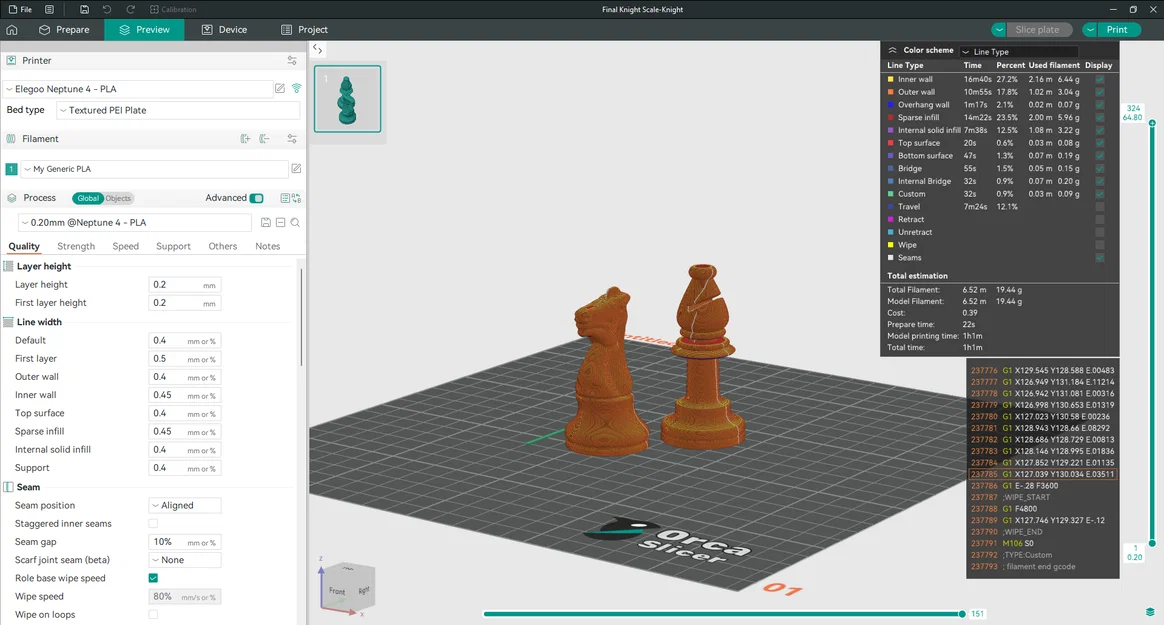Click the printer Wi-Fi connection icon

point(296,88)
